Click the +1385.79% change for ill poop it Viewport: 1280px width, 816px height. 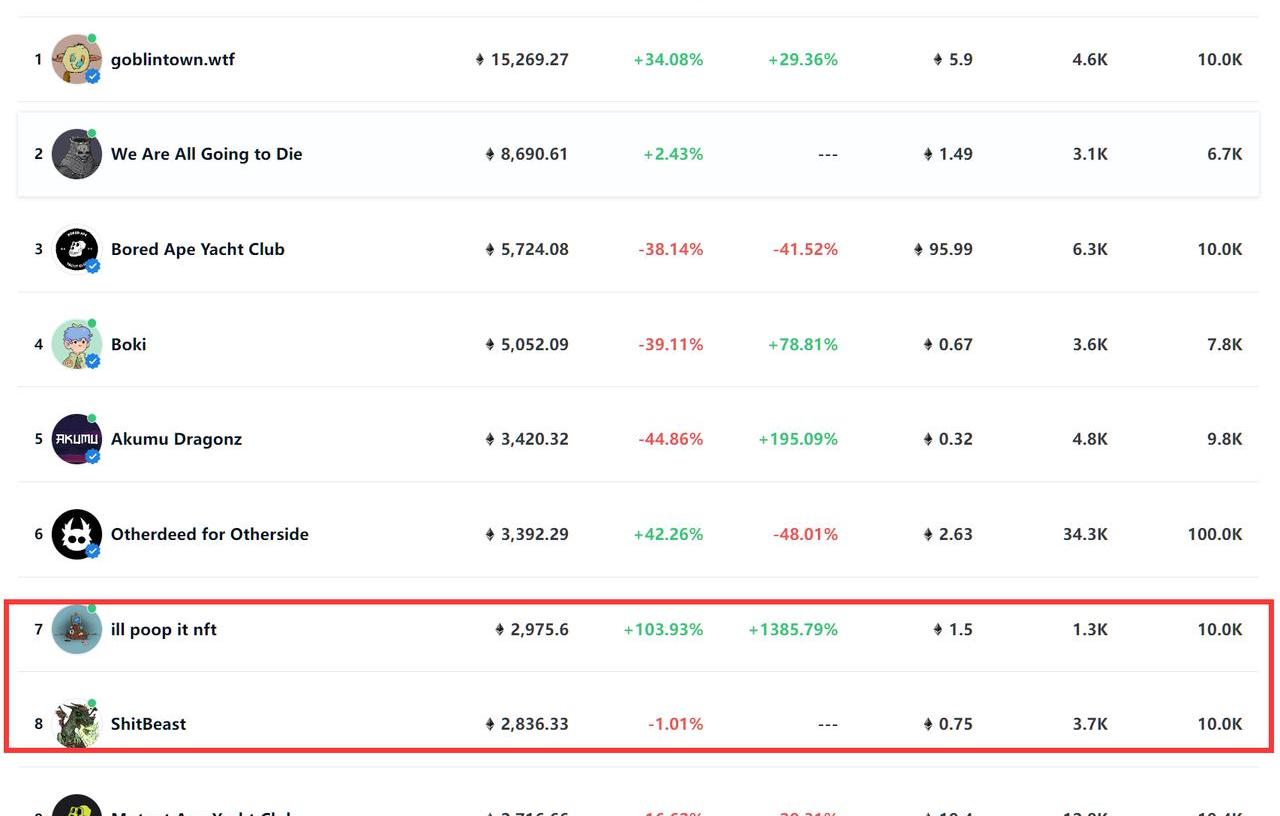tap(793, 629)
